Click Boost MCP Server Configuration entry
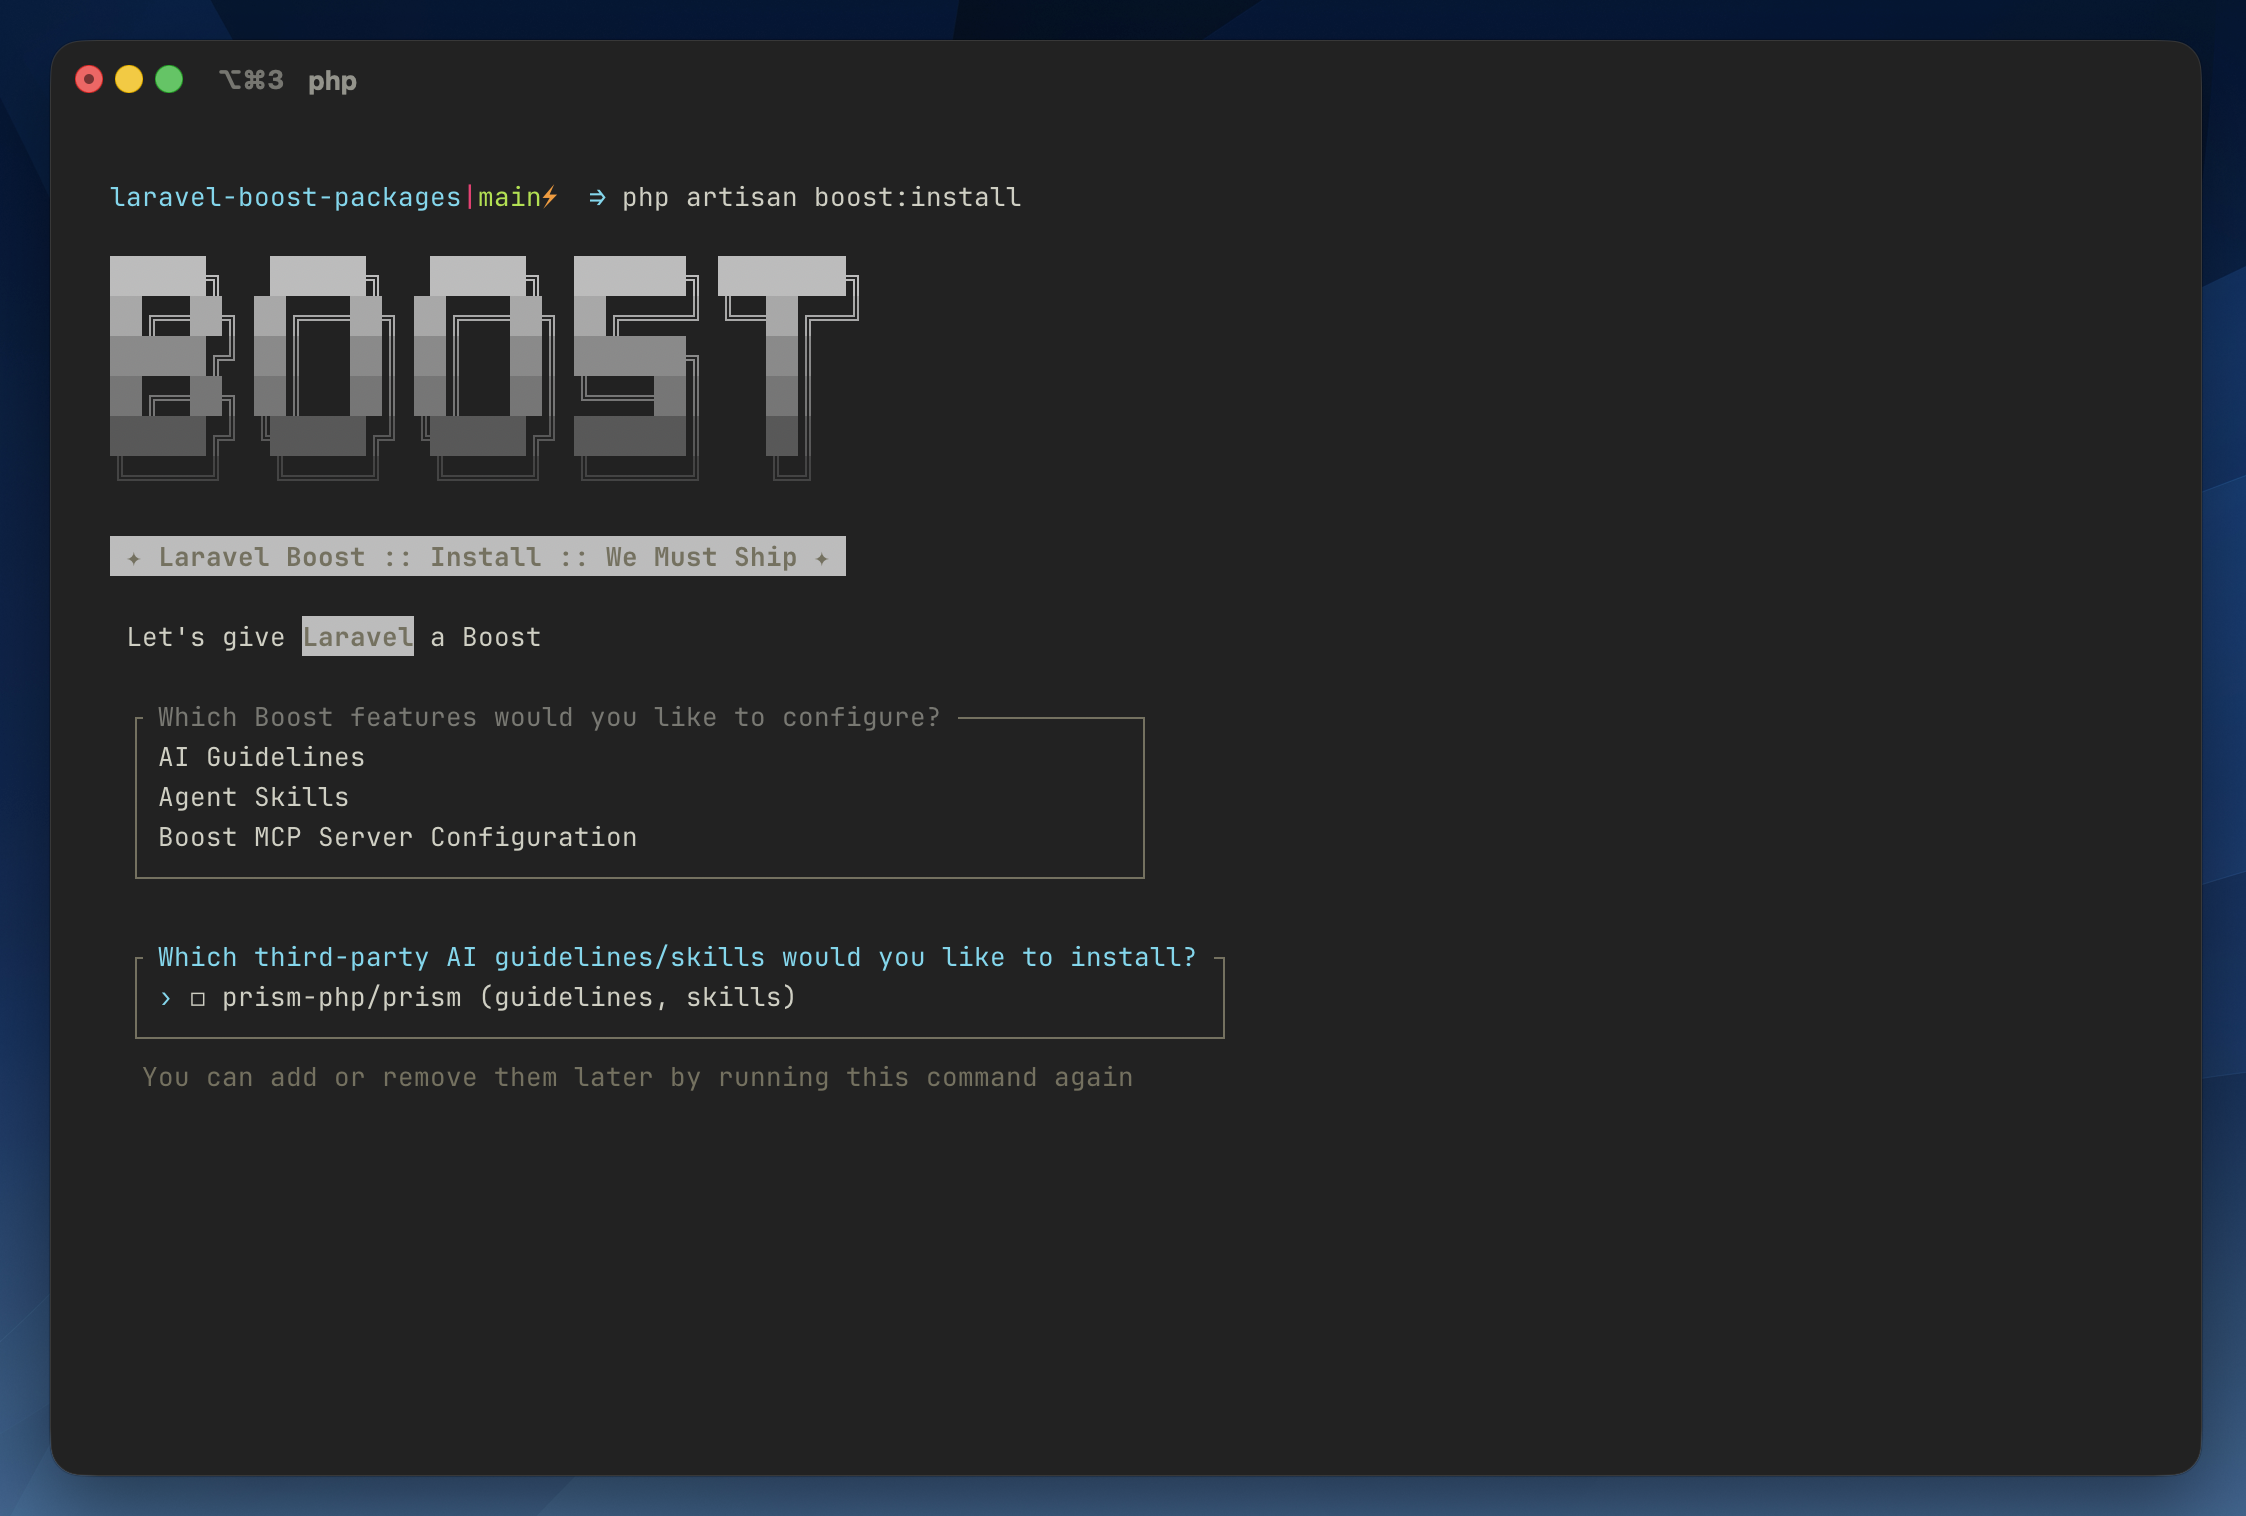Screen dimensions: 2246x1516 [397, 837]
